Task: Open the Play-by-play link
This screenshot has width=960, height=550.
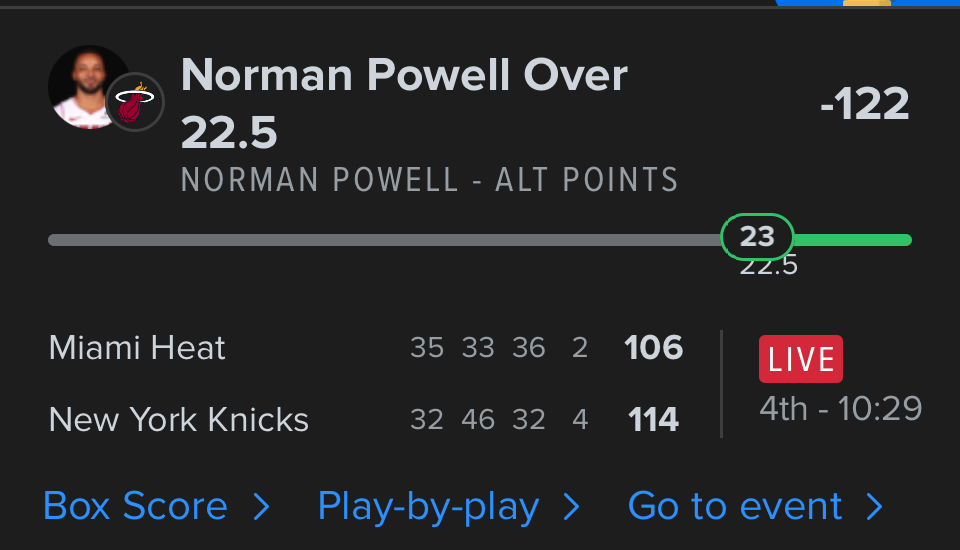Action: (x=428, y=507)
